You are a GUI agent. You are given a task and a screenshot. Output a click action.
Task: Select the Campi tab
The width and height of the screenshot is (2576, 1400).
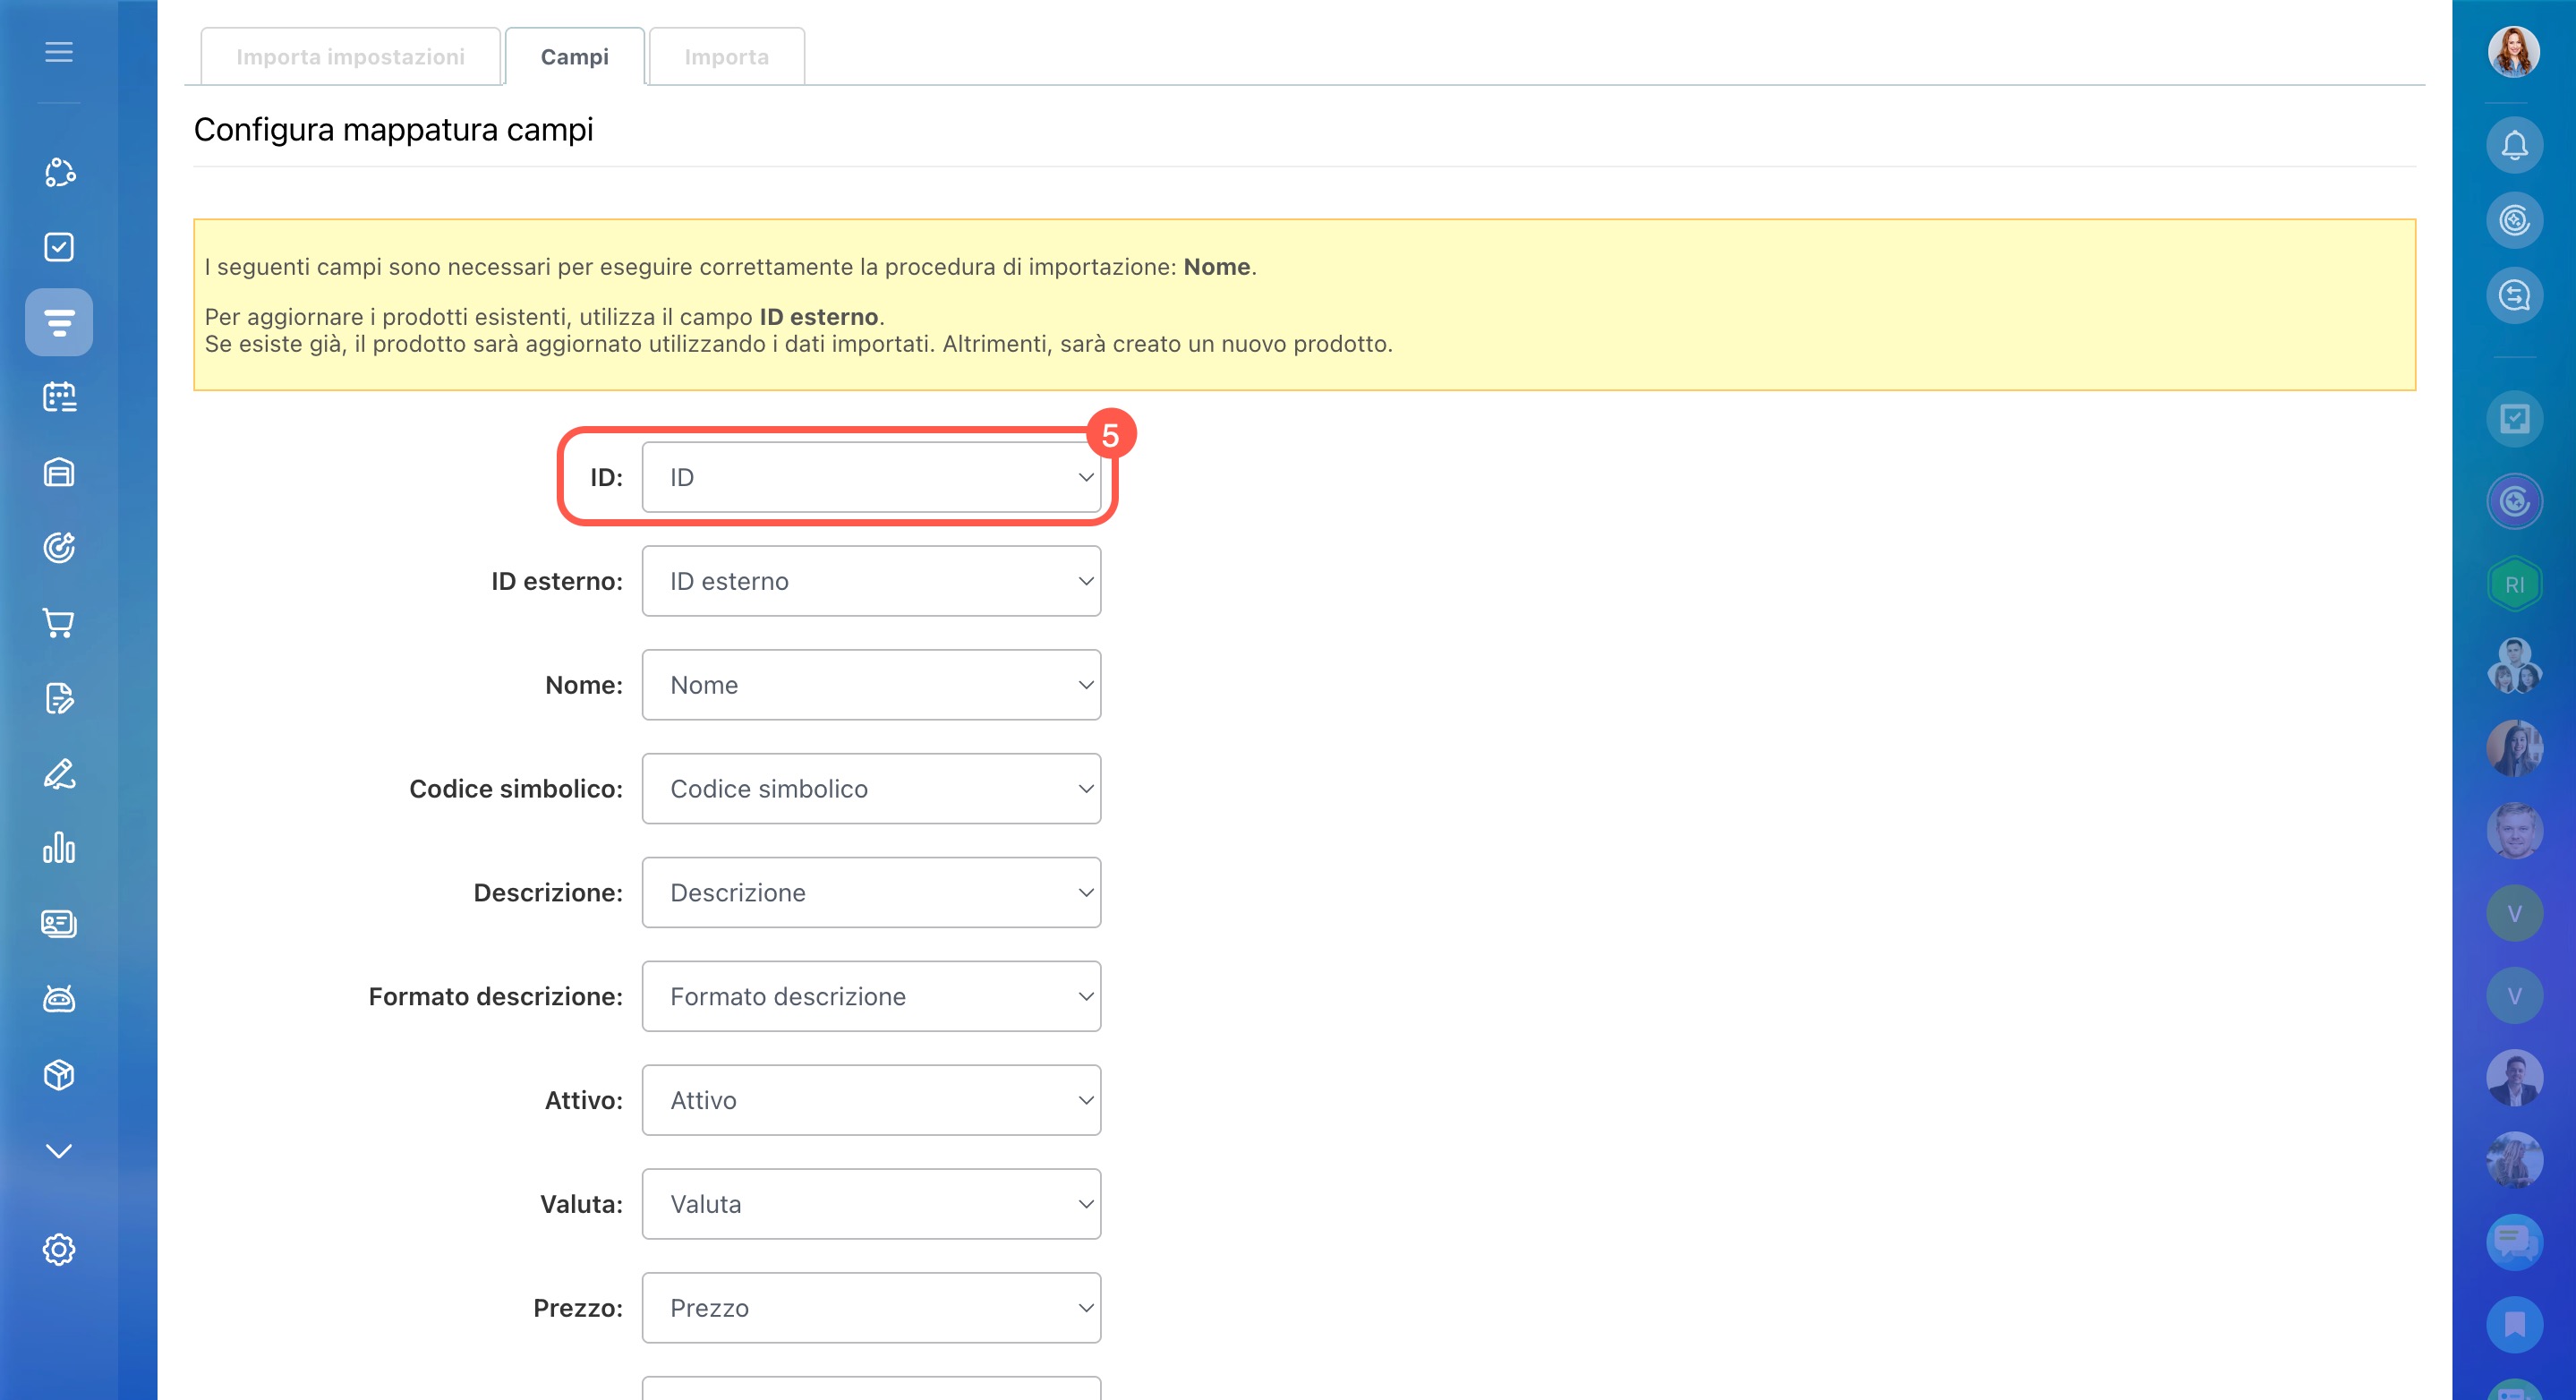574,57
